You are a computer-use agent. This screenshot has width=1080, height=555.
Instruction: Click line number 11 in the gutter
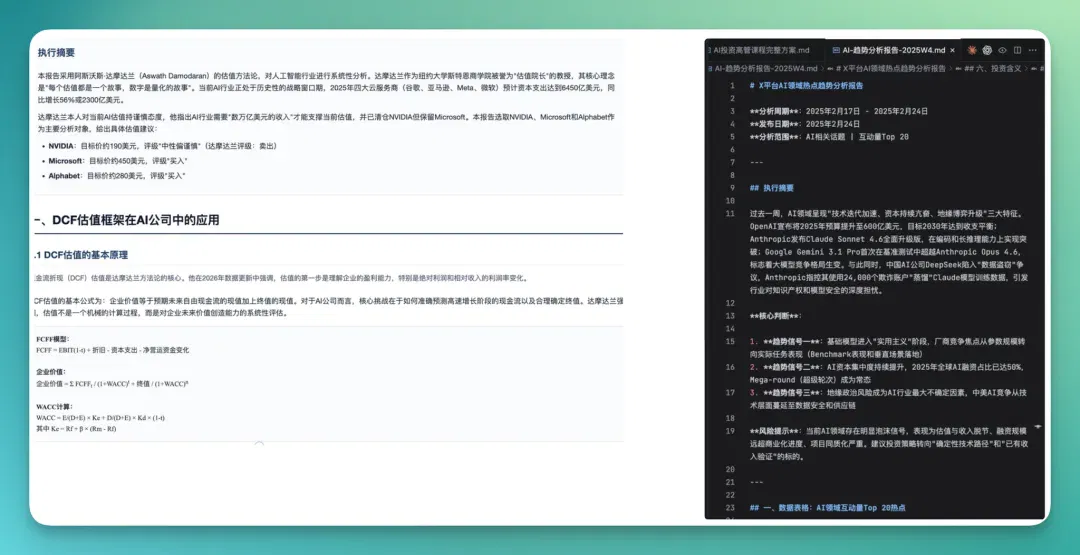[x=731, y=213]
